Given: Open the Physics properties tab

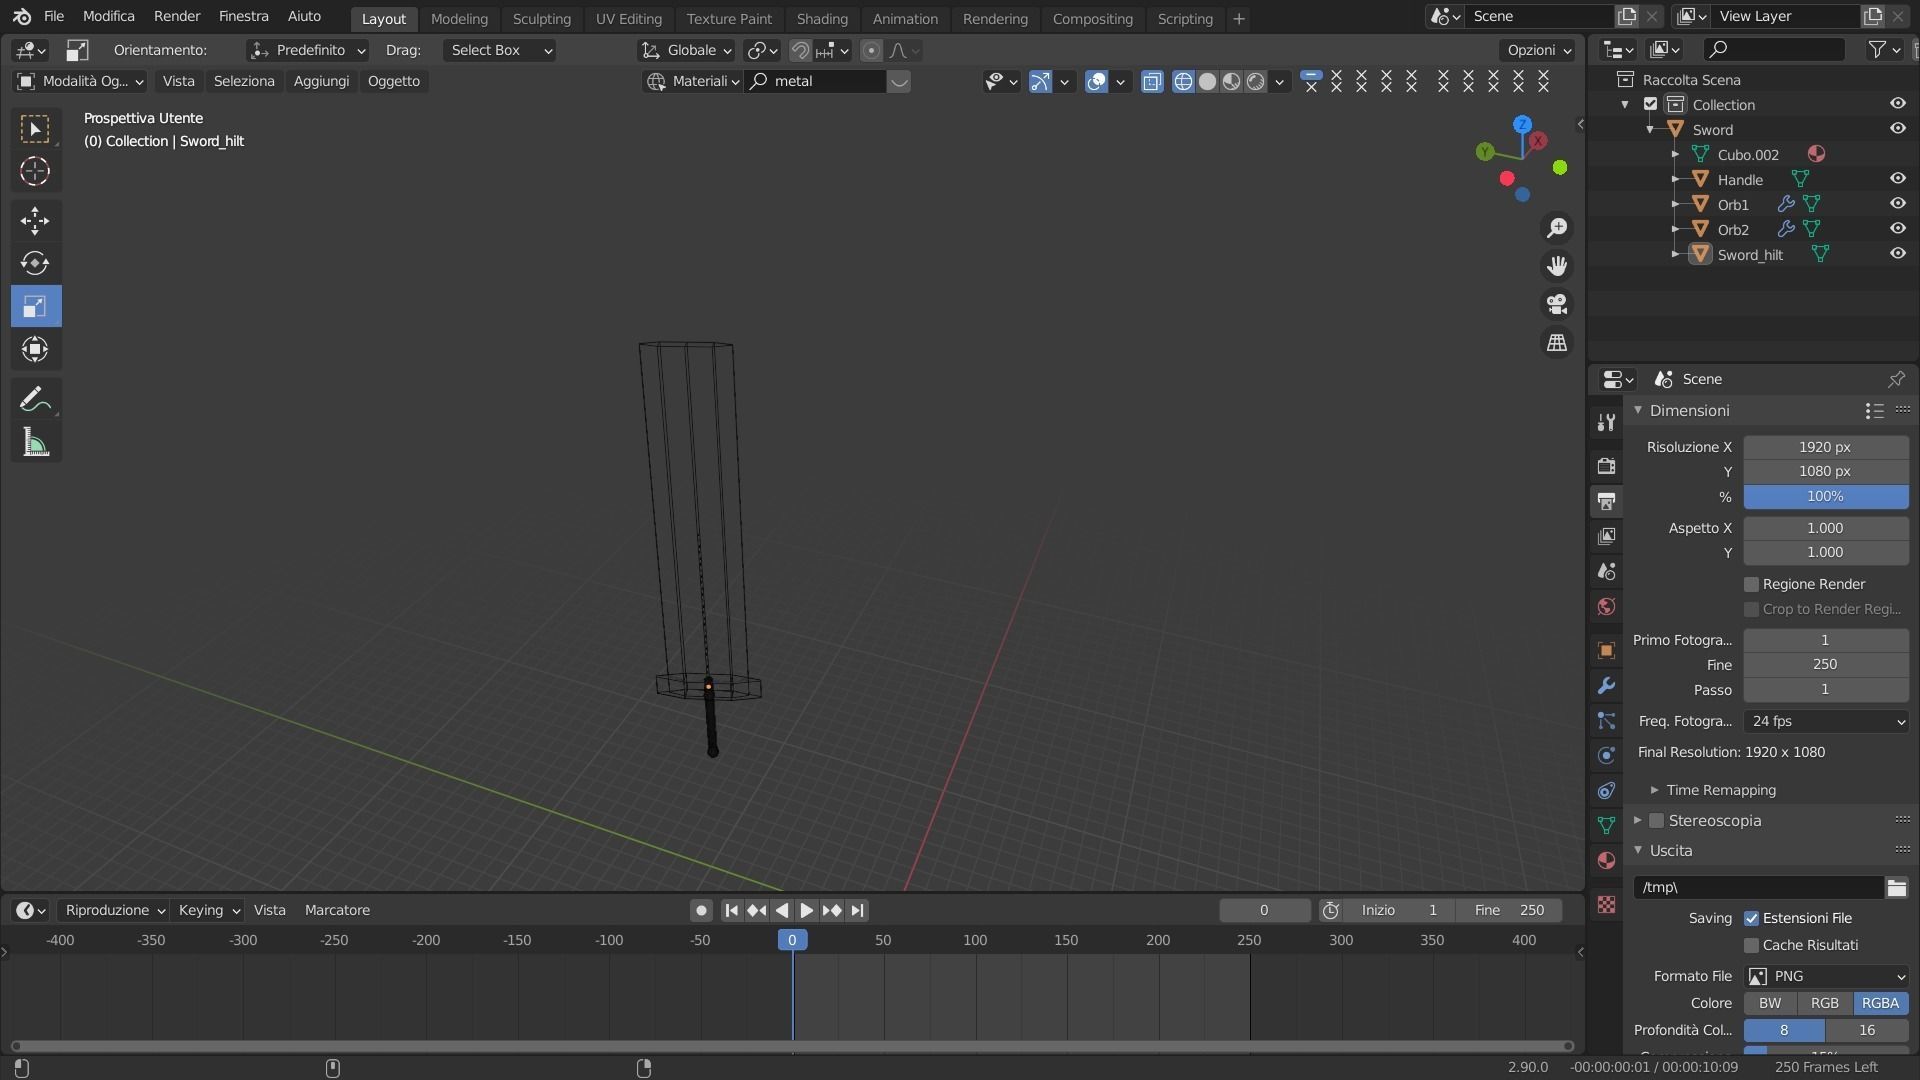Looking at the screenshot, I should click(x=1606, y=755).
